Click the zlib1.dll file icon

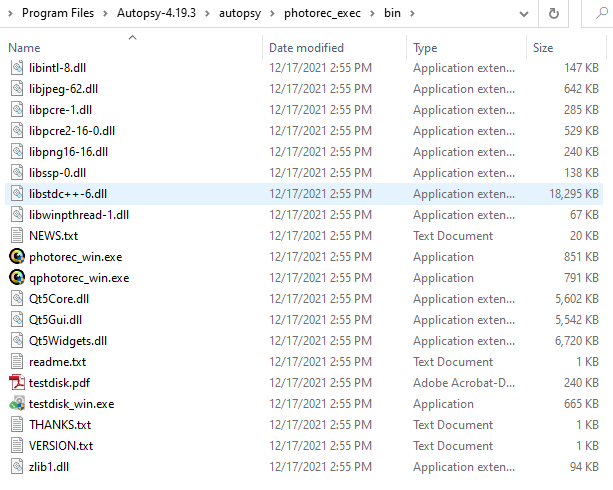point(17,467)
